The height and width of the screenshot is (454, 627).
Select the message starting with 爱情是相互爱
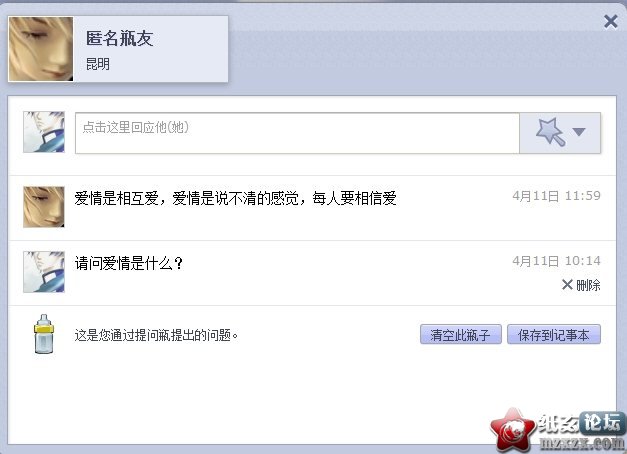(x=236, y=198)
